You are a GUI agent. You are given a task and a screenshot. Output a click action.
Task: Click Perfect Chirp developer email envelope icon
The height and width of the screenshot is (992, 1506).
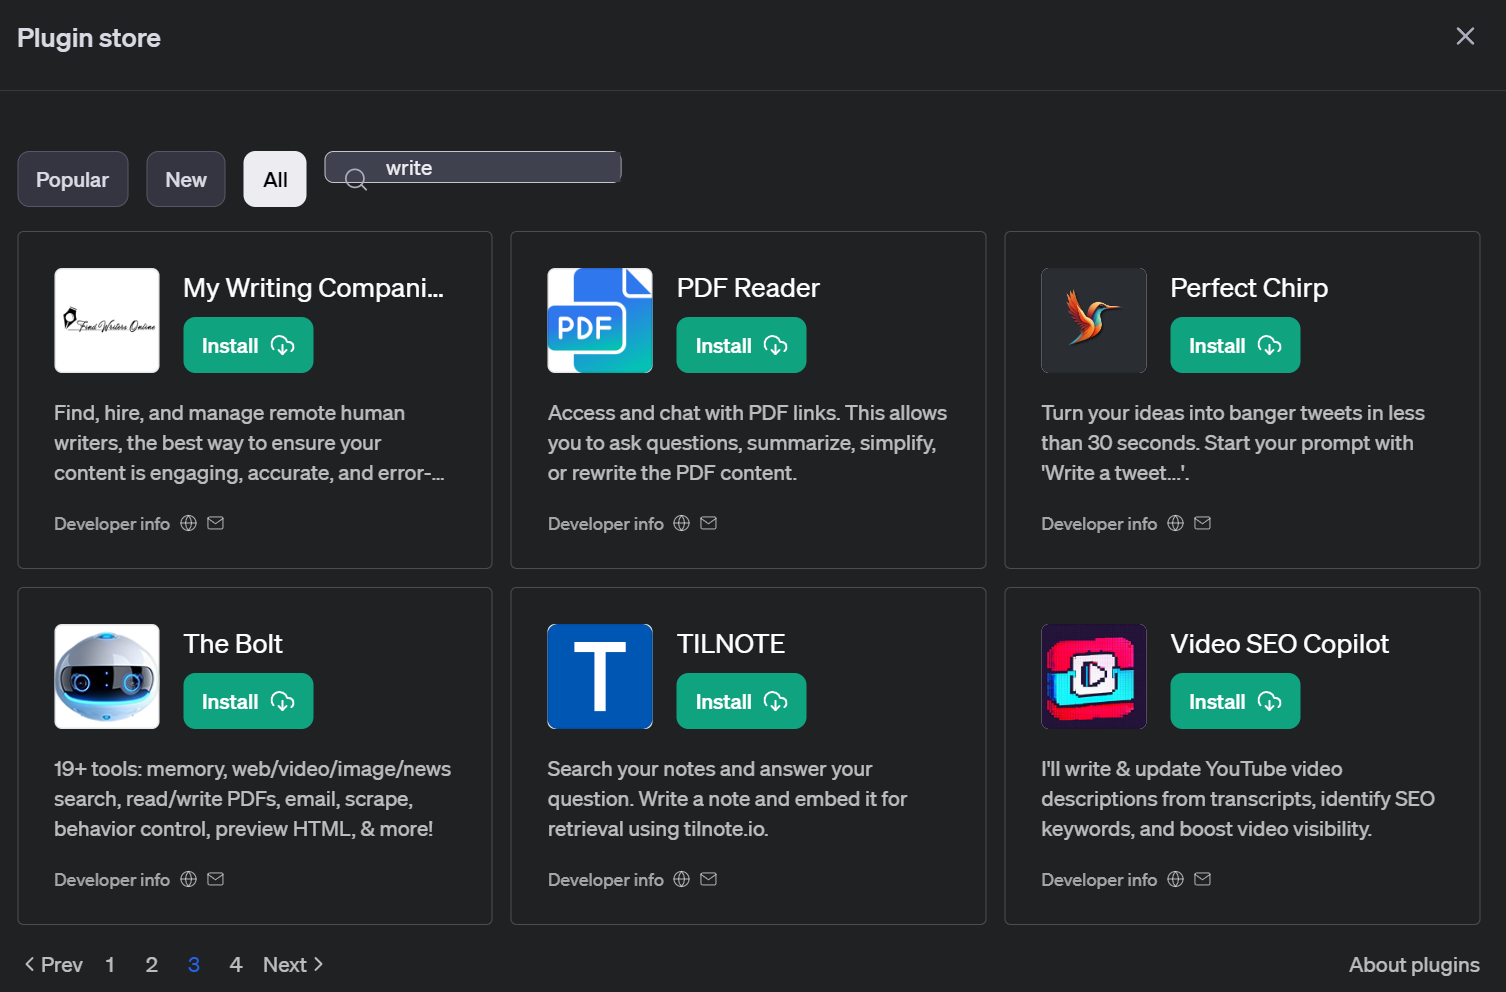point(1202,523)
